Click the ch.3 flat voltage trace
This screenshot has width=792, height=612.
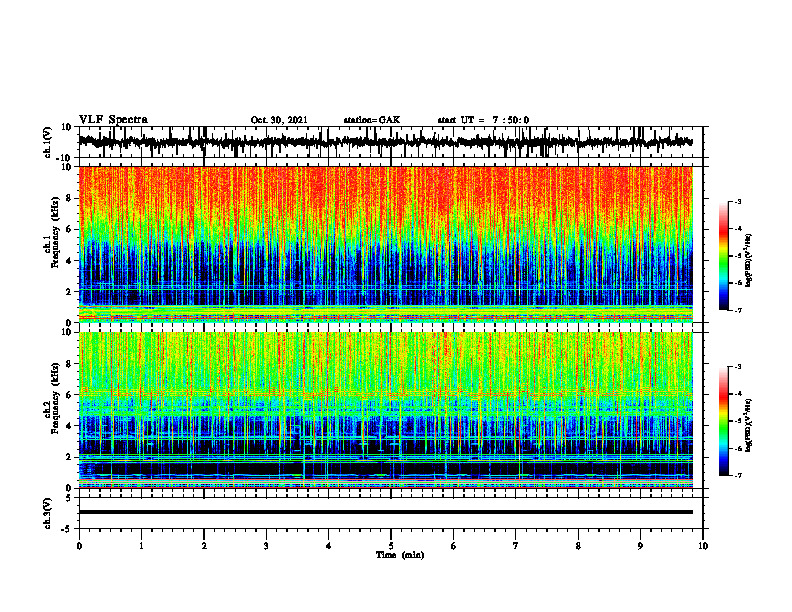(386, 512)
